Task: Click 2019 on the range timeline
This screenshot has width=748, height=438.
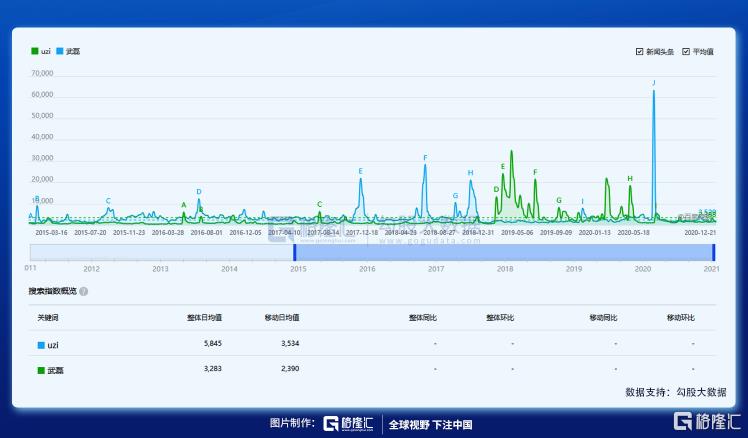Action: coord(574,269)
